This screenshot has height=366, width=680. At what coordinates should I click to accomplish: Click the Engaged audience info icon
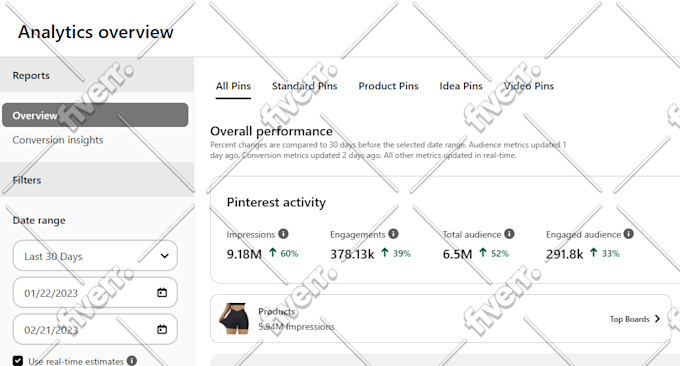629,234
